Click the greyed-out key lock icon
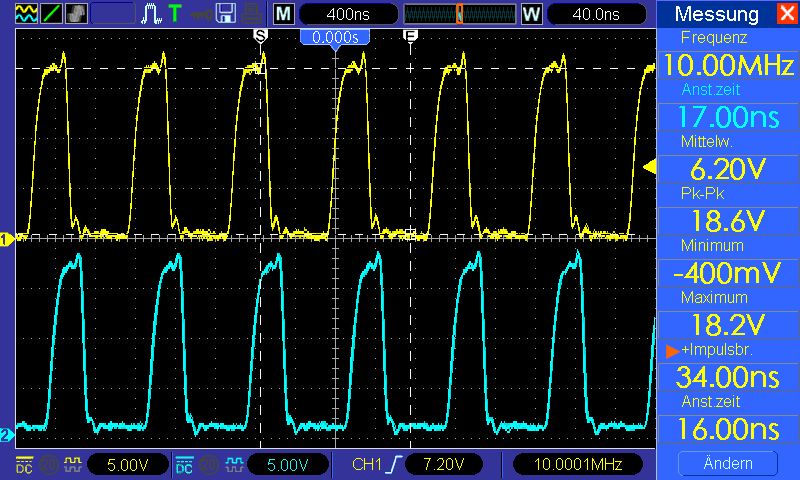The image size is (800, 480). pyautogui.click(x=202, y=14)
